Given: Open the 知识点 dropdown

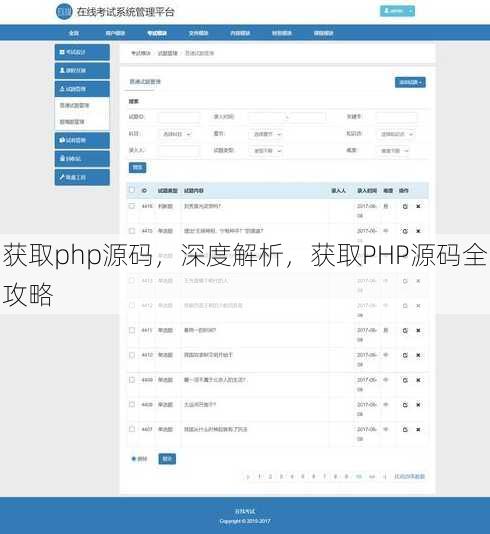Looking at the screenshot, I should click(395, 134).
